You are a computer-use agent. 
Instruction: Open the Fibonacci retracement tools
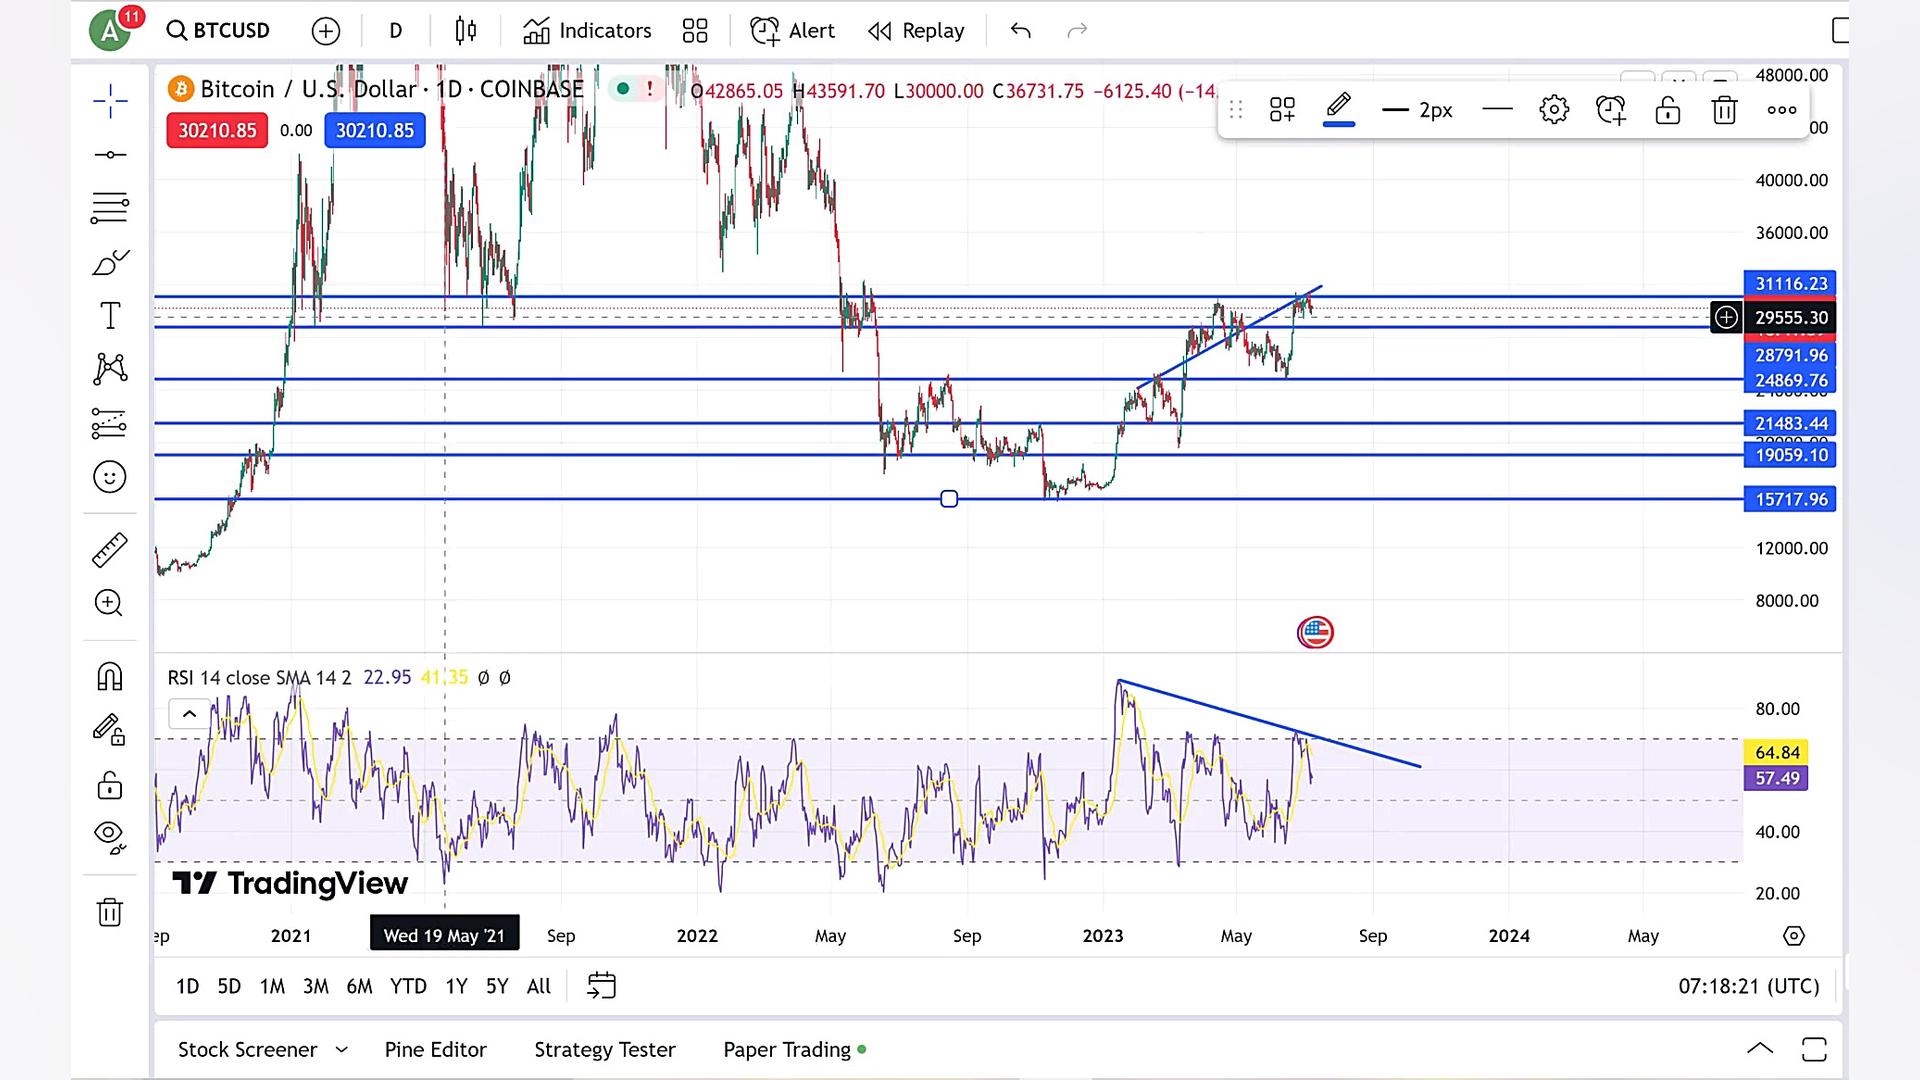click(x=110, y=208)
